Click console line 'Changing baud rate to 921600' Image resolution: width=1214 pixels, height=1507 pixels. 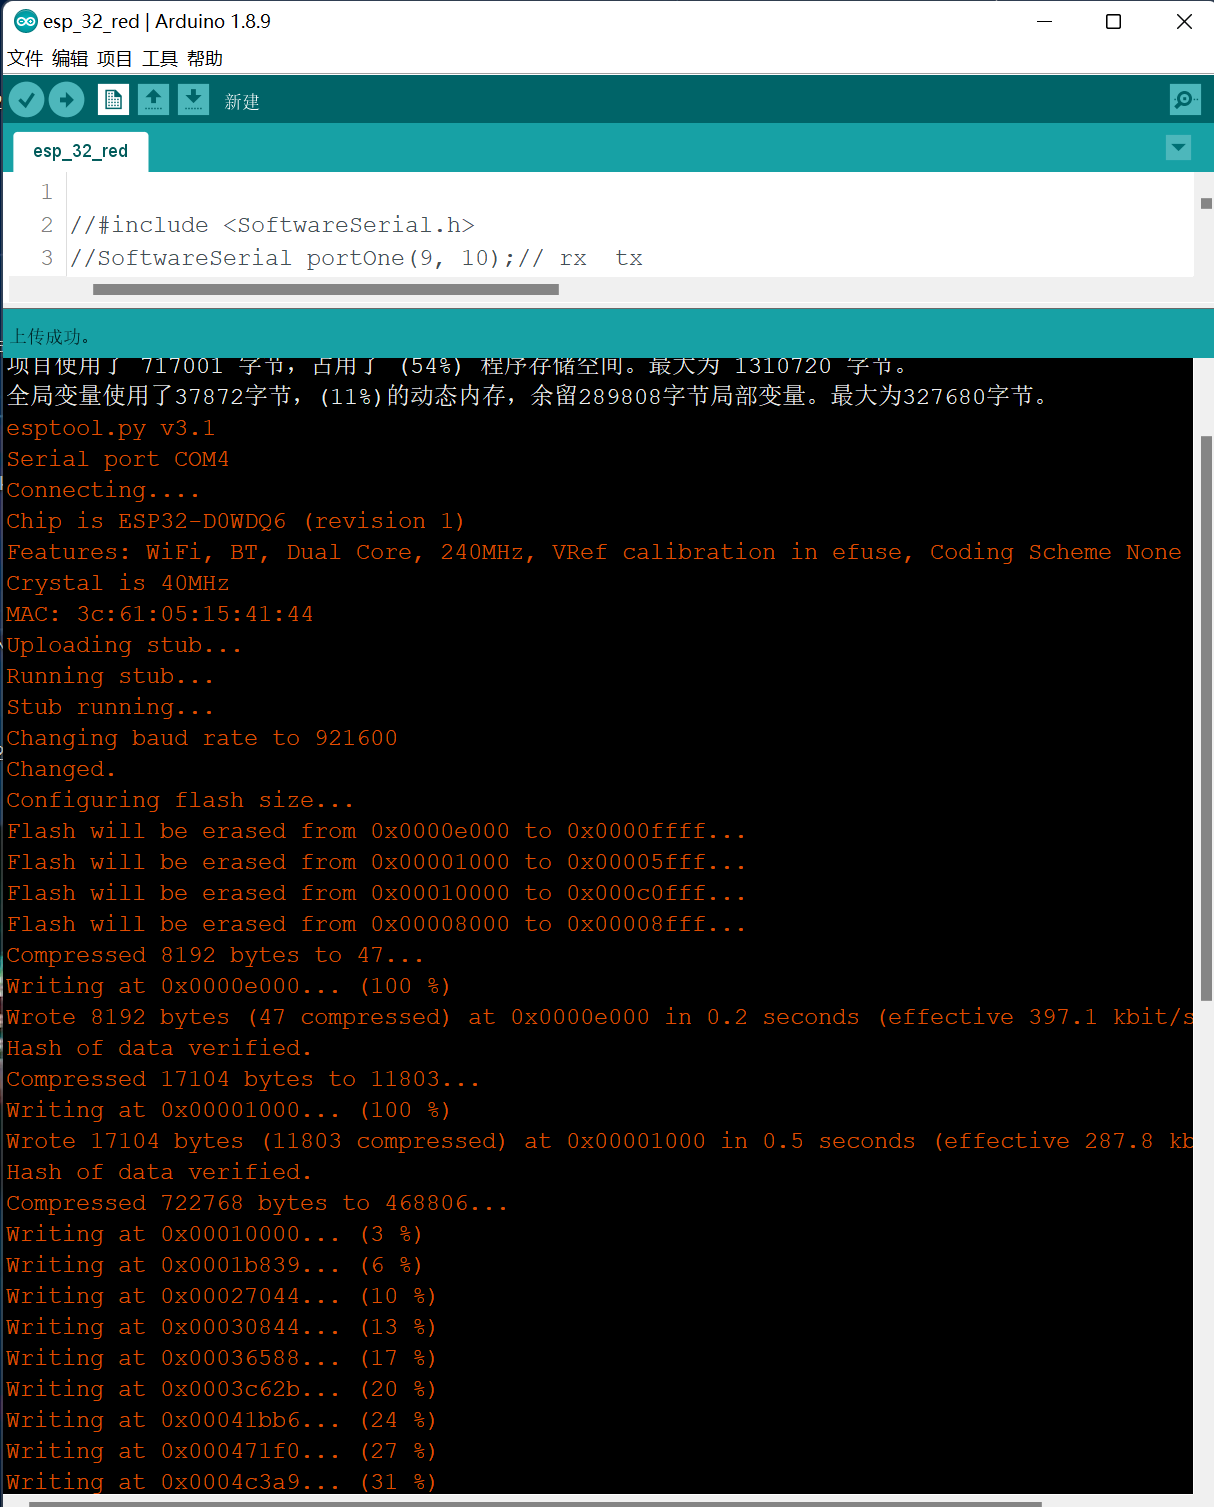(x=202, y=738)
